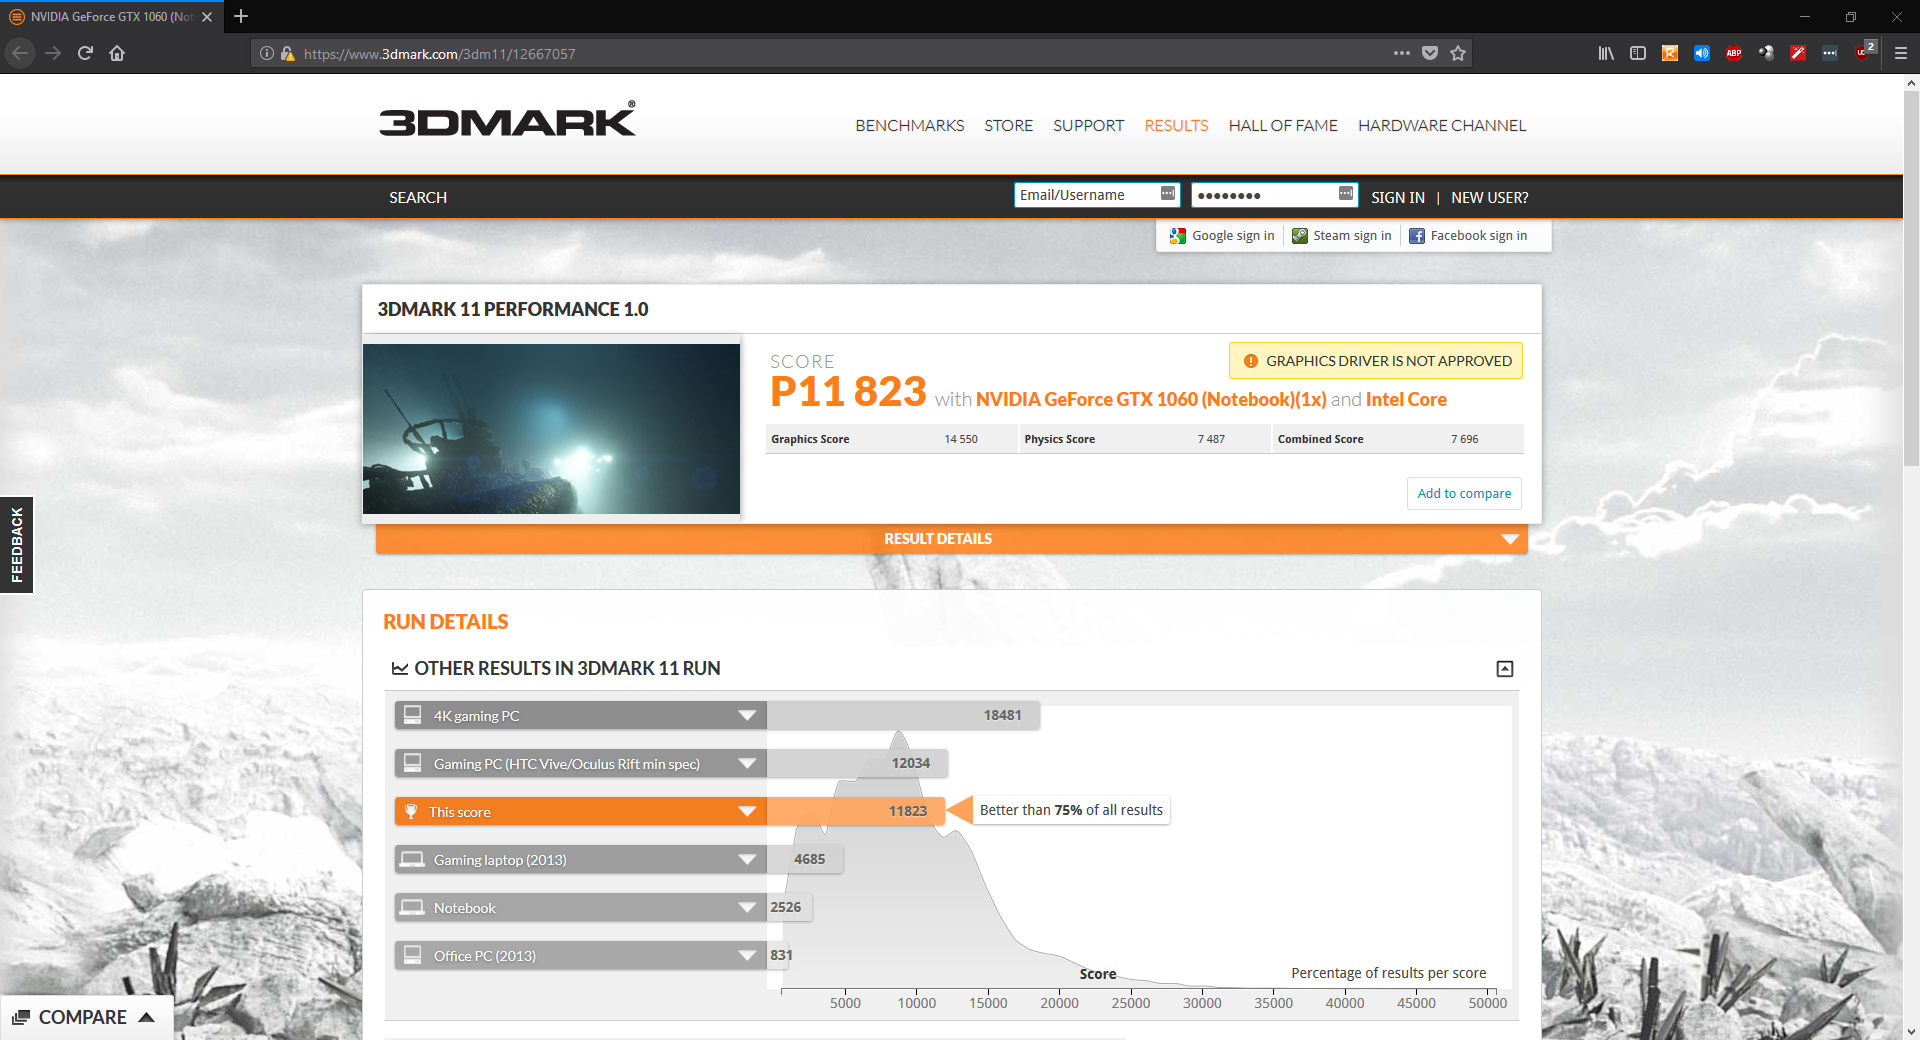Click the orange R extension icon
The height and width of the screenshot is (1040, 1920).
[x=1670, y=53]
